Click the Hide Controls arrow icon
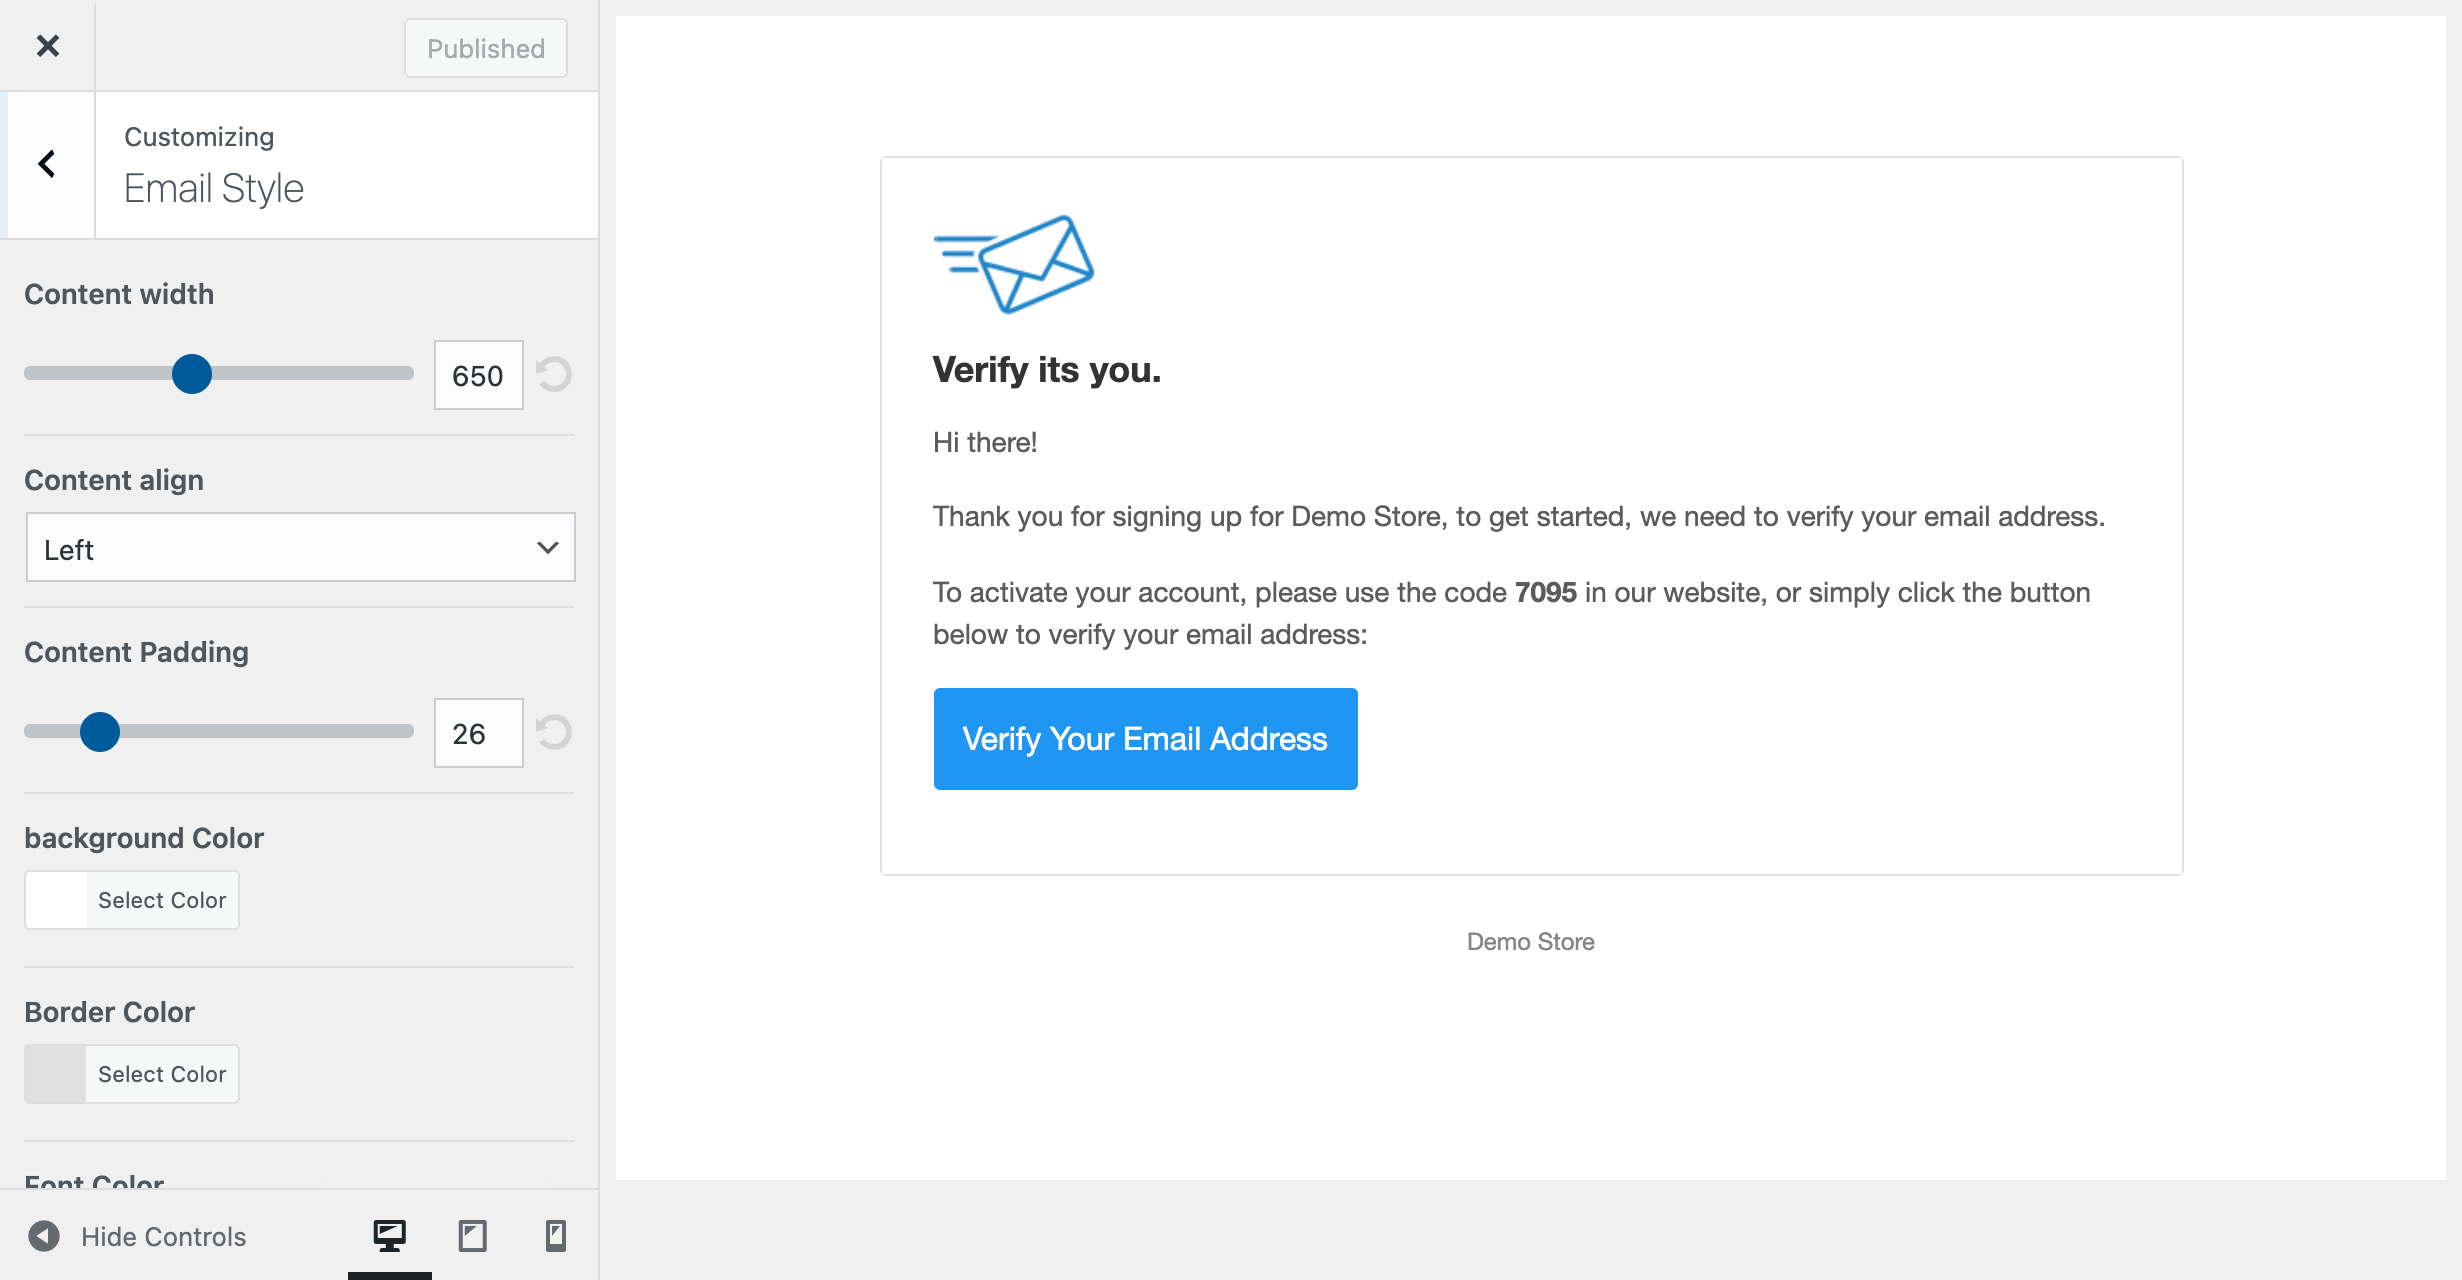 [42, 1236]
